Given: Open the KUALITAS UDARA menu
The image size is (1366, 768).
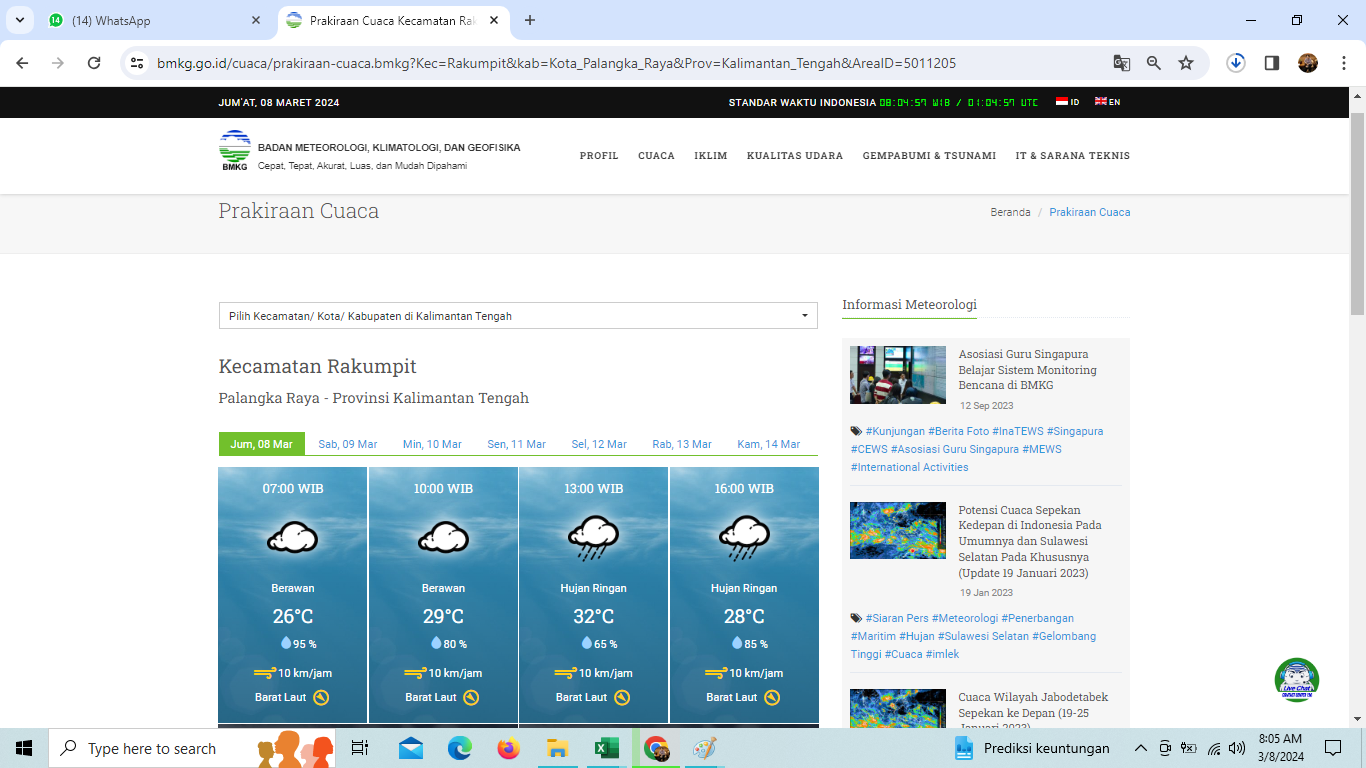Looking at the screenshot, I should [x=795, y=156].
